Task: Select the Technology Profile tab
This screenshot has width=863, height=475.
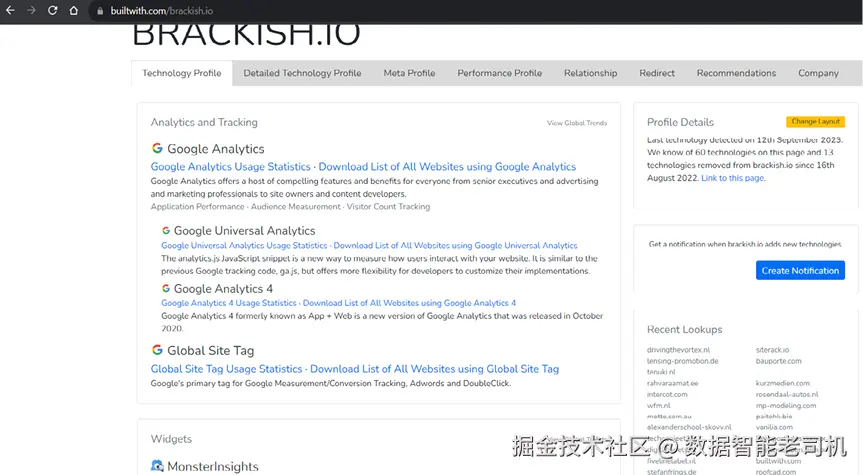Action: (x=182, y=73)
